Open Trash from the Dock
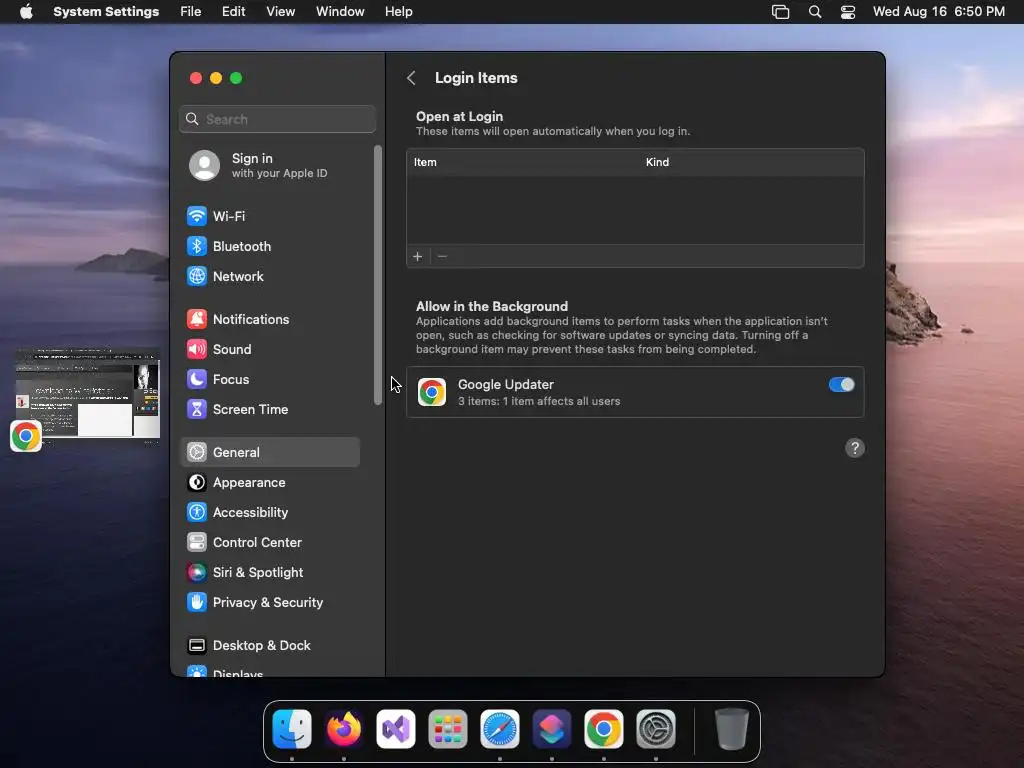The image size is (1024, 768). pyautogui.click(x=731, y=729)
